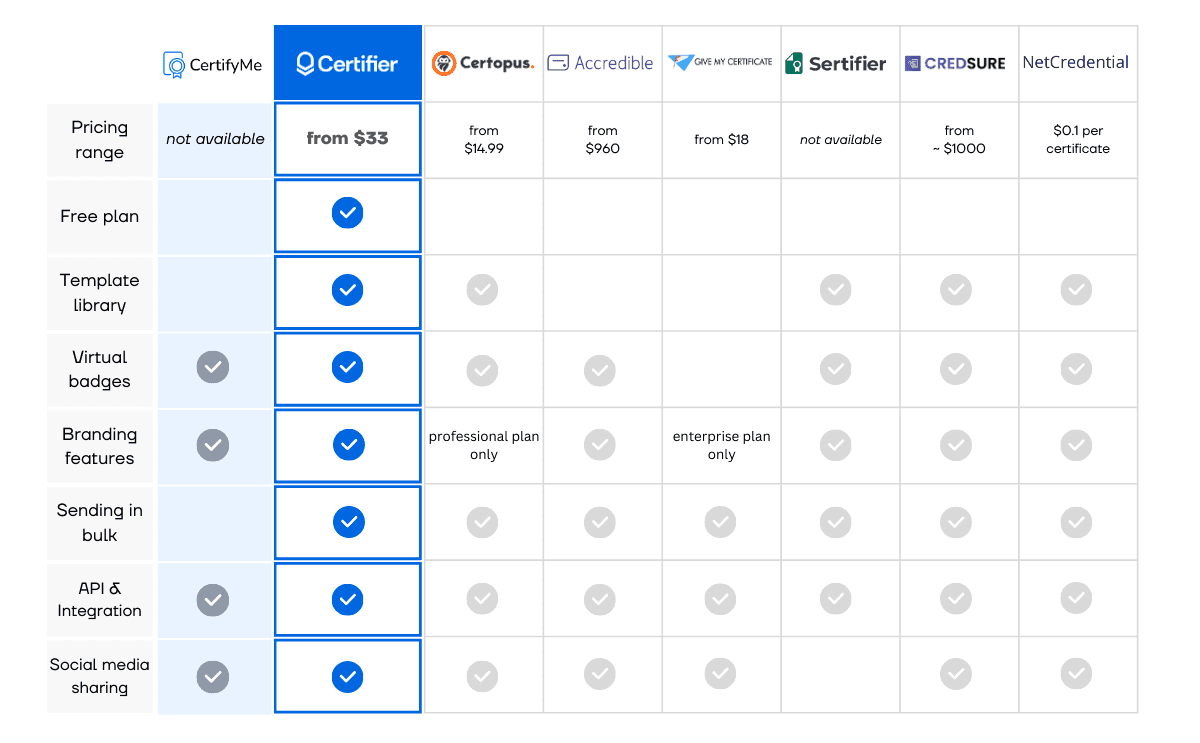The width and height of the screenshot is (1200, 743).
Task: Click NetCredential Social media sharing checkmark
Action: tap(1076, 674)
